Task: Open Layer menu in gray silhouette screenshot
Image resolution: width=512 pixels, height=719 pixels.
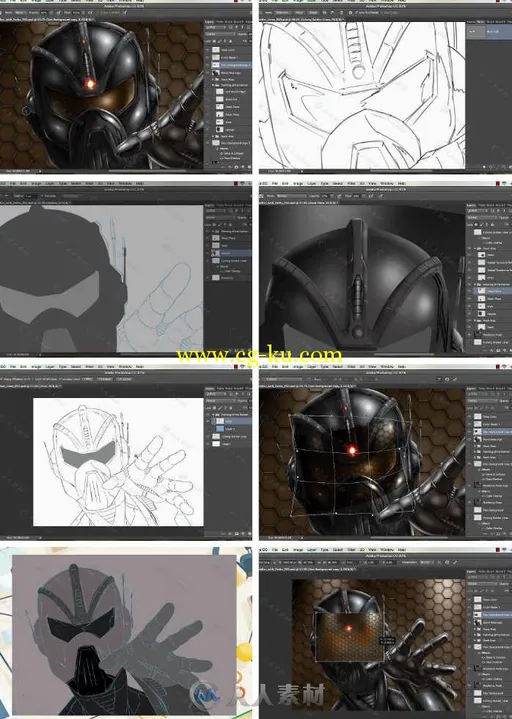Action: [x=50, y=183]
